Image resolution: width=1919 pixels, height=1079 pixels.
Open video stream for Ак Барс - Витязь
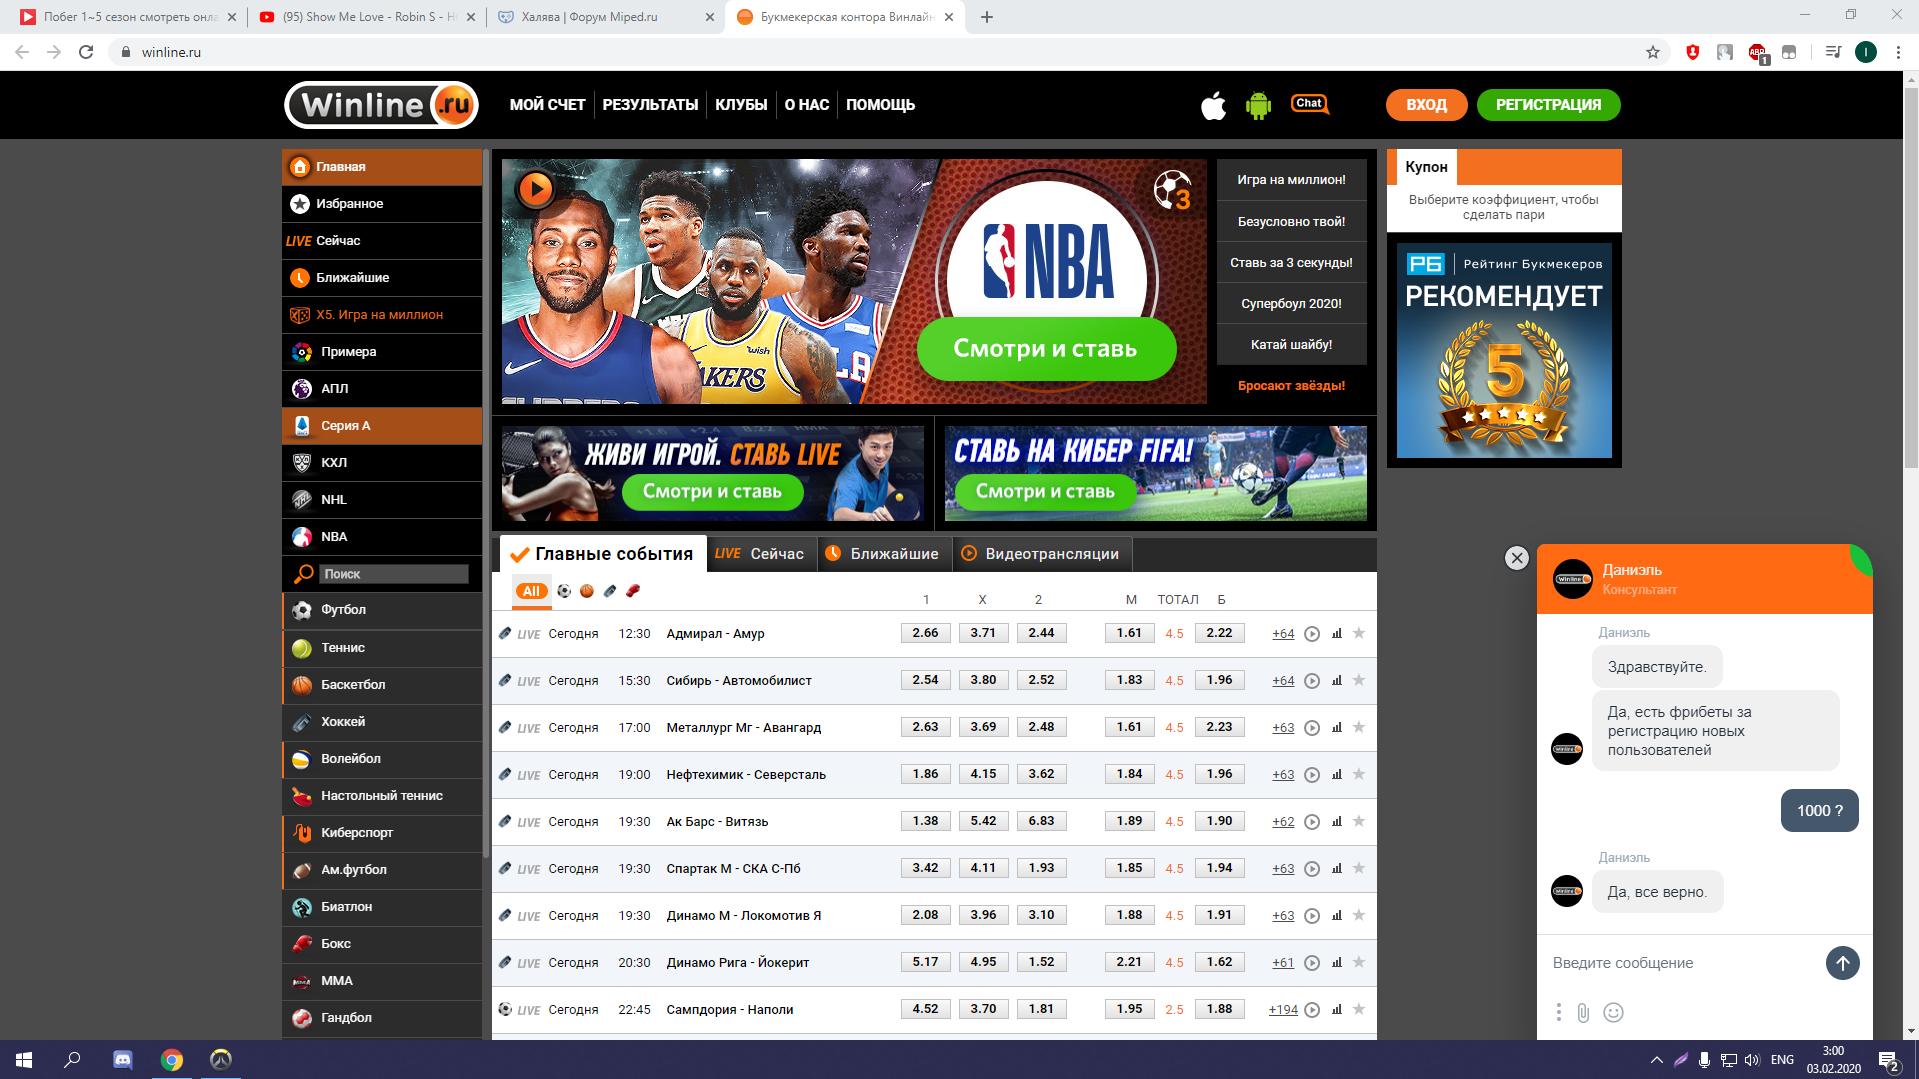(1312, 822)
